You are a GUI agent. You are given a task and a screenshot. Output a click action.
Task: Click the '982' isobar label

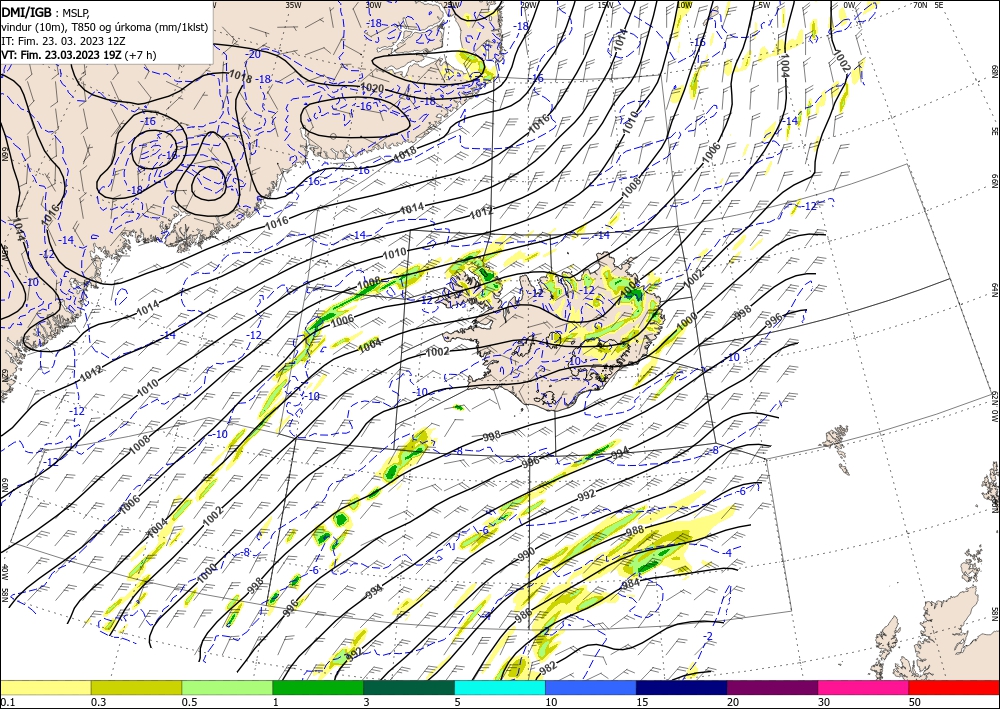(548, 668)
